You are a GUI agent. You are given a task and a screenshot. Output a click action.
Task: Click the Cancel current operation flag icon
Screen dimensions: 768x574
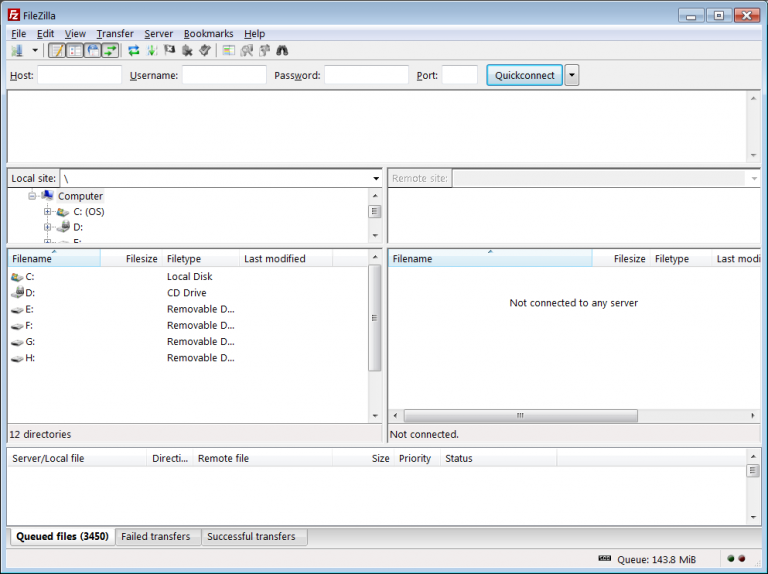pos(169,50)
